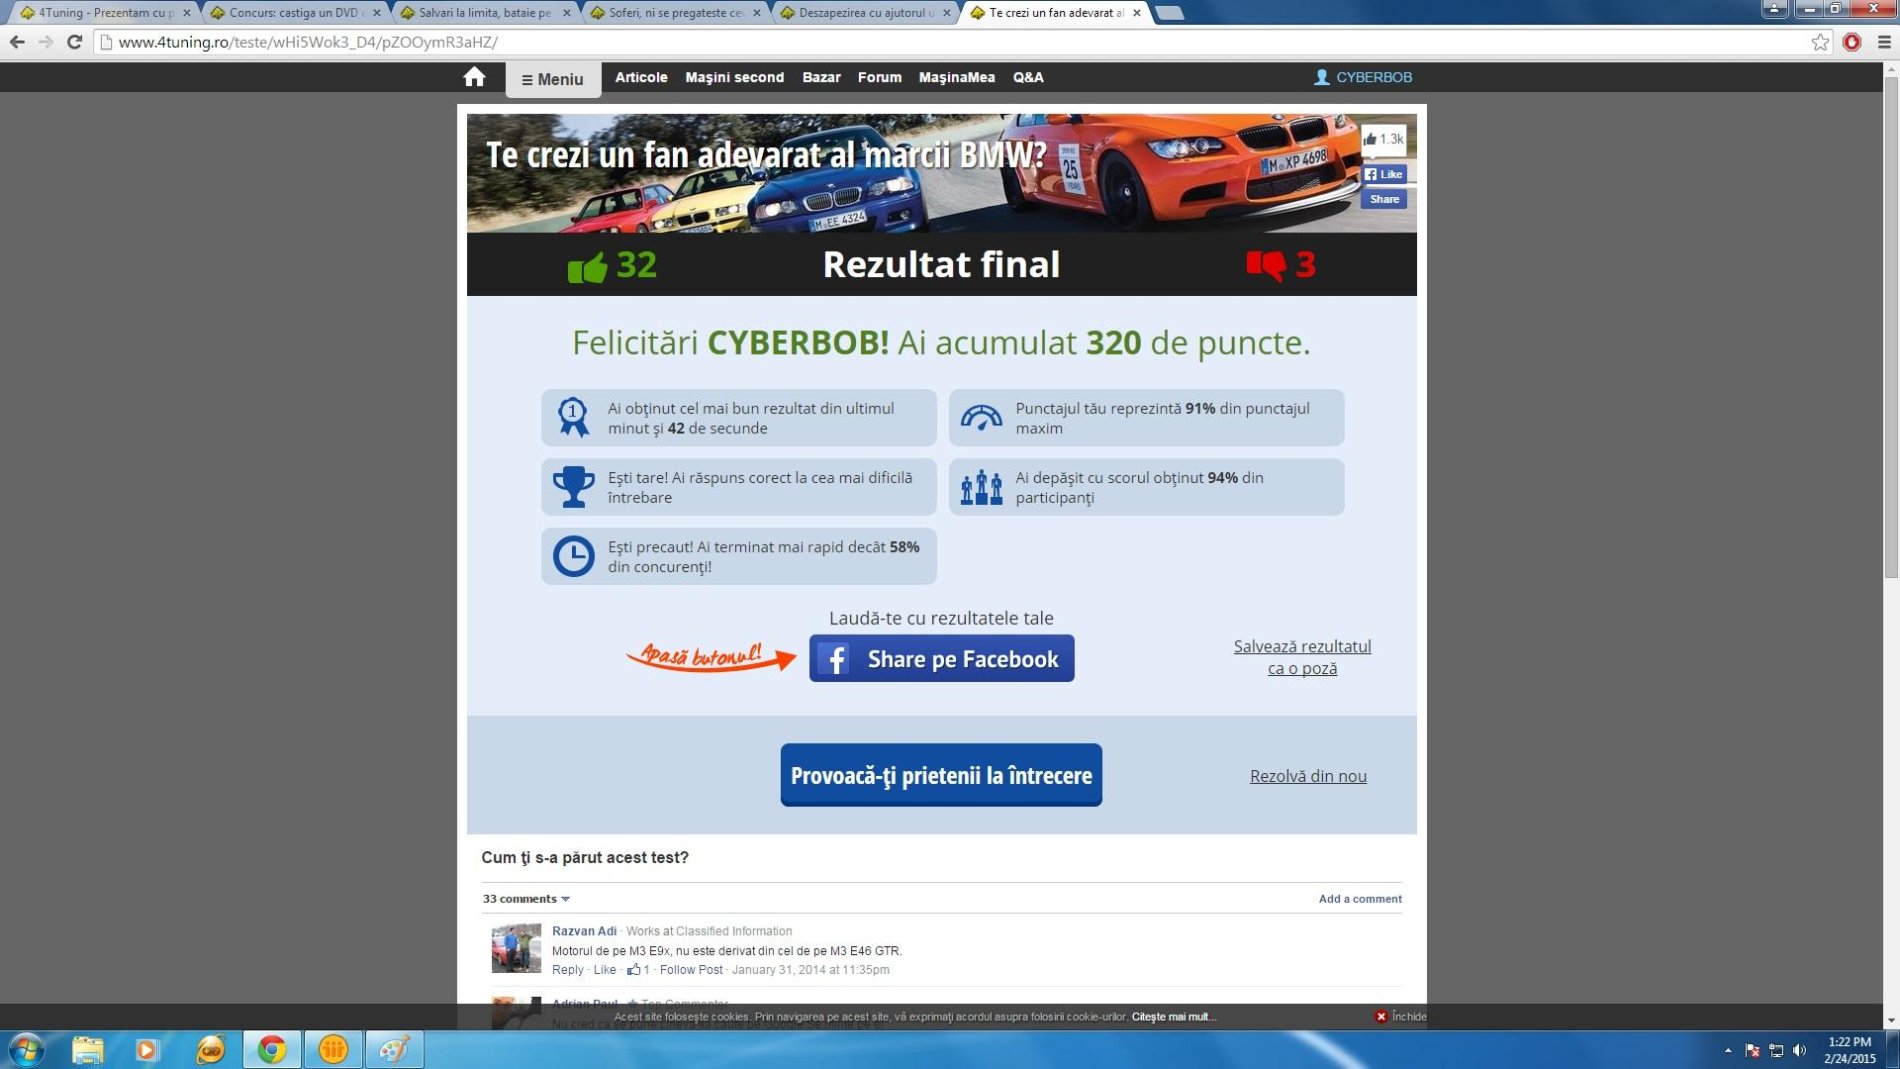
Task: Switch to Soferi, ni se pregateste tab
Action: (674, 13)
